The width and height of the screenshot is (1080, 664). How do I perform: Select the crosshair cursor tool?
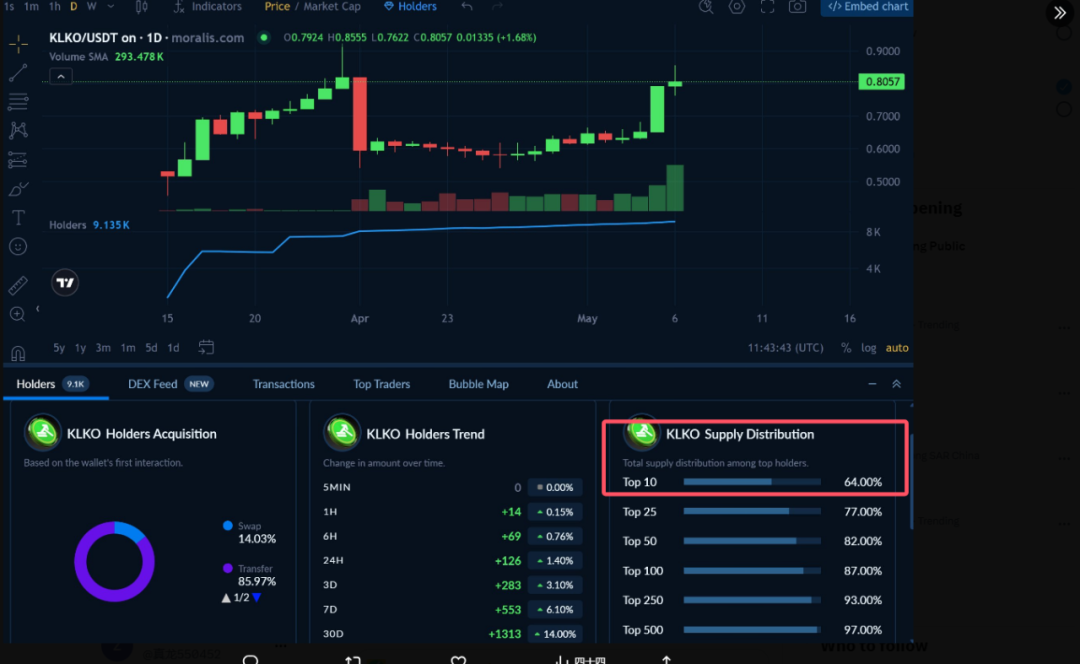pyautogui.click(x=18, y=44)
